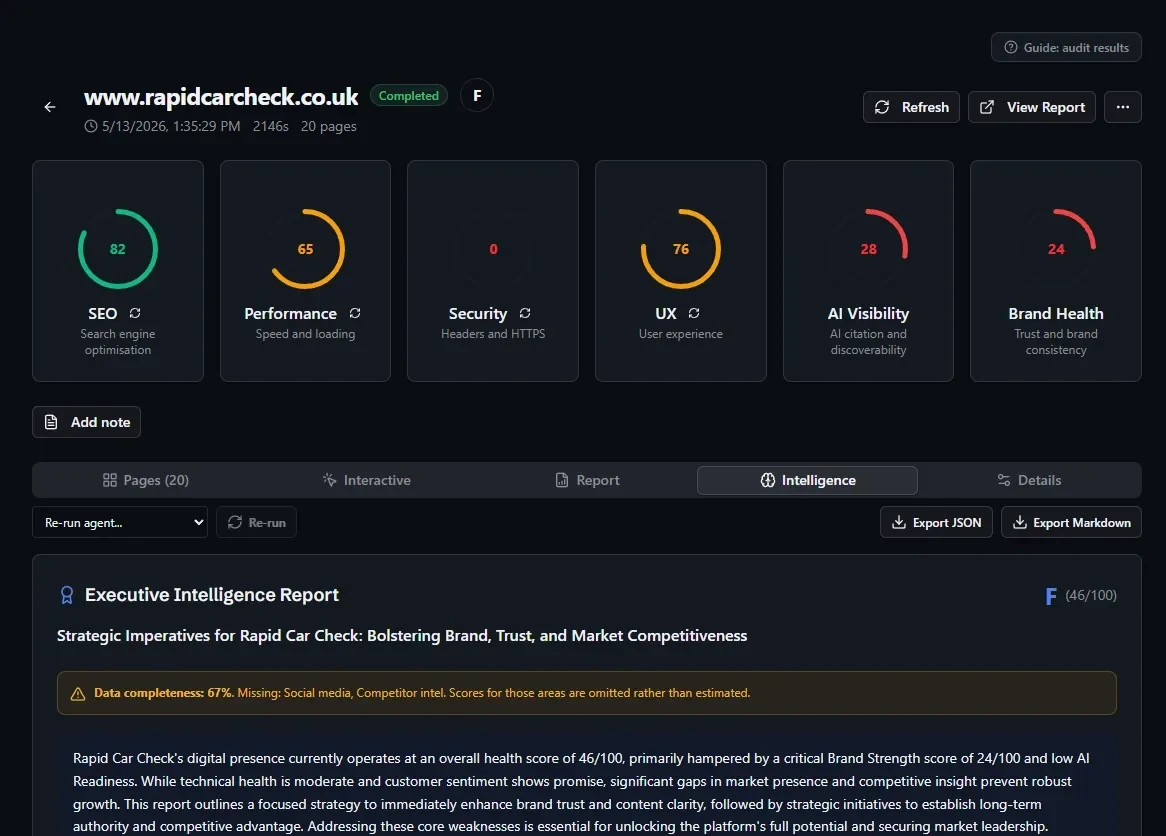Image resolution: width=1166 pixels, height=836 pixels.
Task: Open the three-dot more options menu
Action: (x=1123, y=107)
